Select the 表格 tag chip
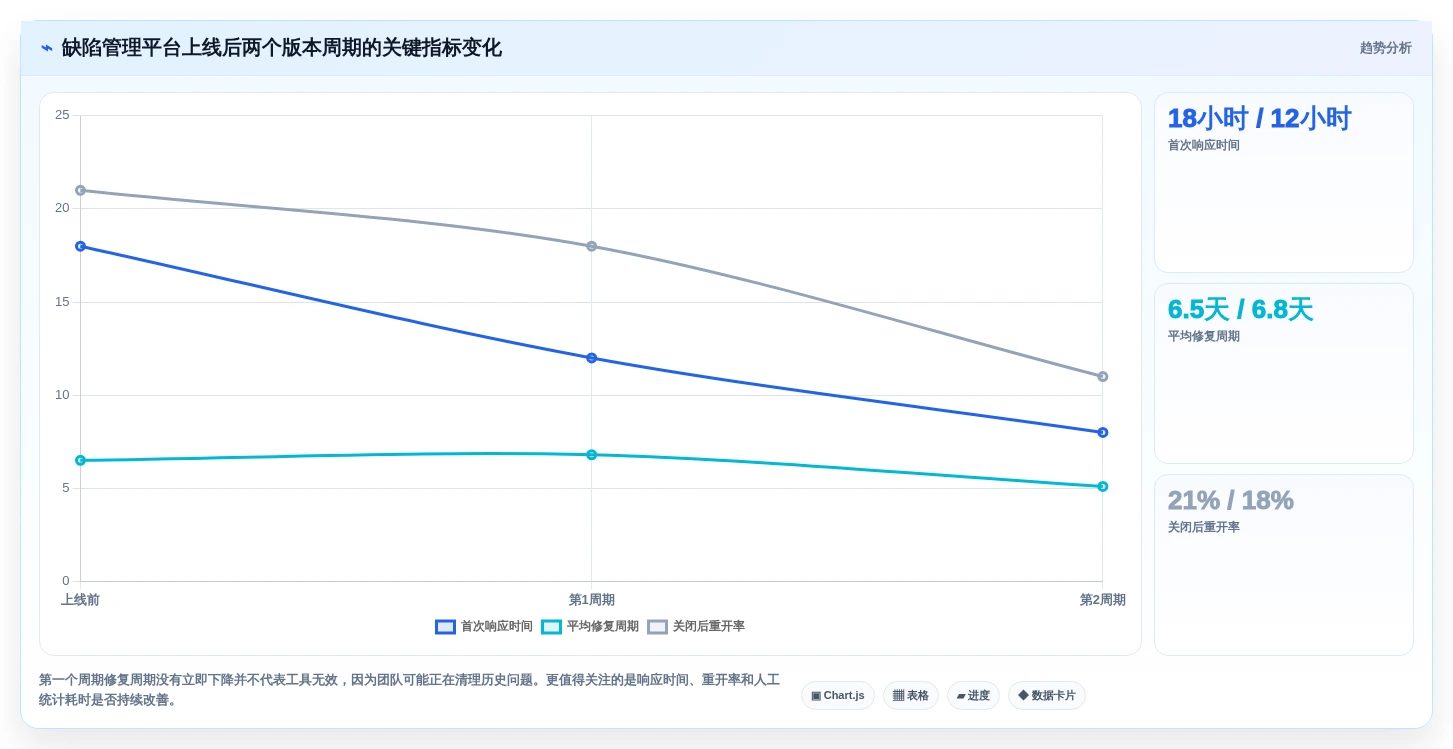 coord(911,696)
